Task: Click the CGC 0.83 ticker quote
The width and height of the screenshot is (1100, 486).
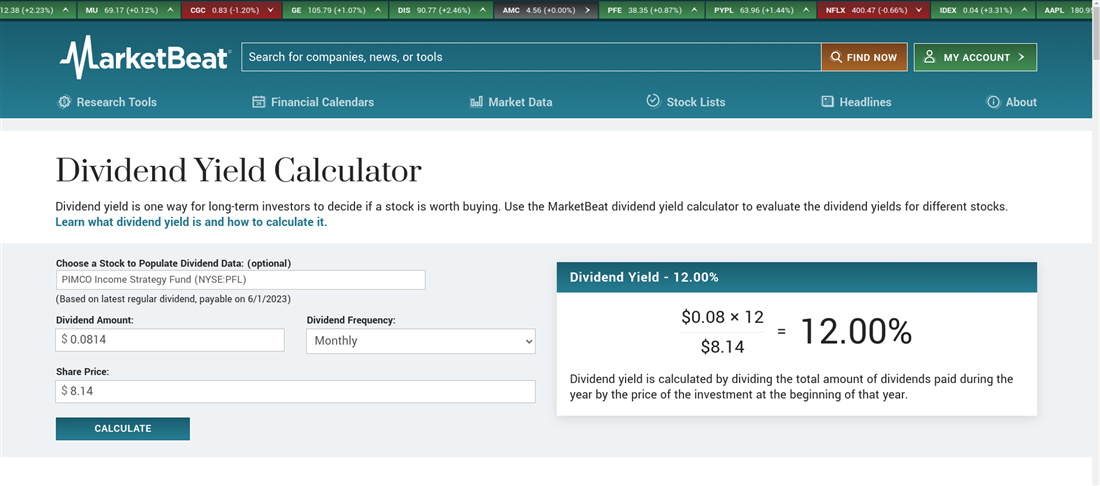Action: pos(232,11)
